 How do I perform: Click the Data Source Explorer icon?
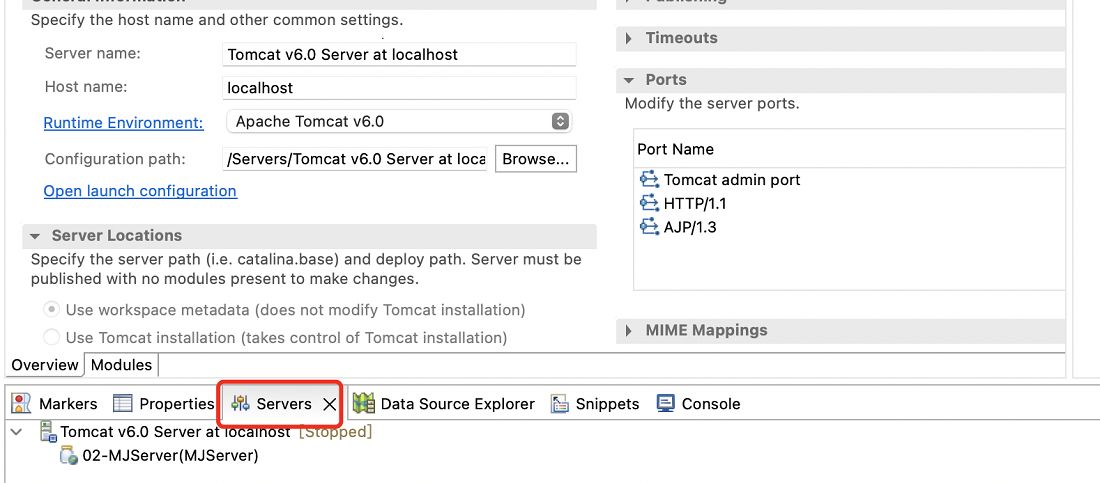coord(363,404)
